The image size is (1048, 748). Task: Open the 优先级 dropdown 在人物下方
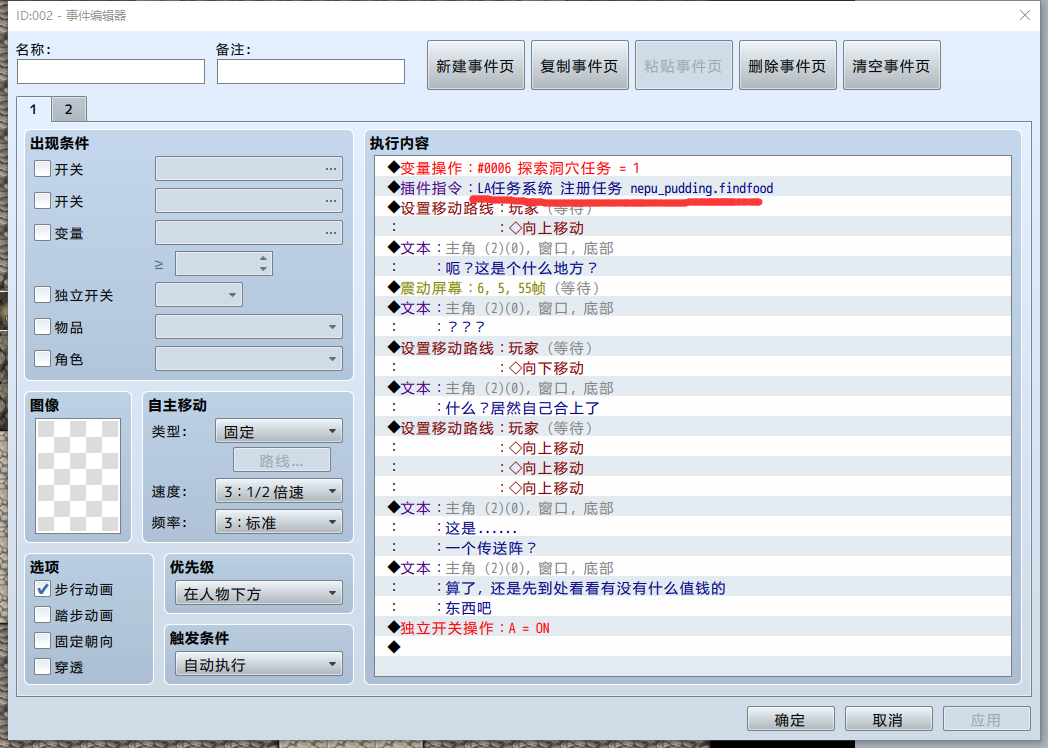click(x=259, y=593)
